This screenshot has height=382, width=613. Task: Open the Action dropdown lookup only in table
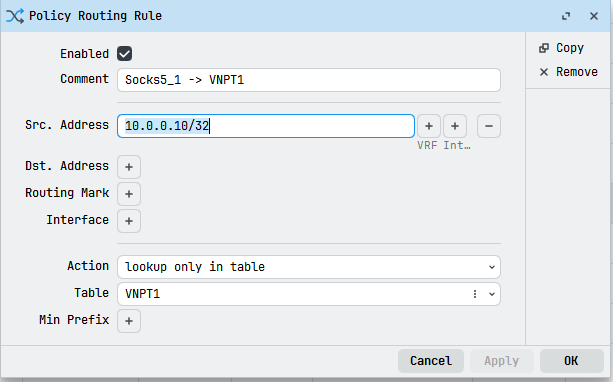click(308, 267)
